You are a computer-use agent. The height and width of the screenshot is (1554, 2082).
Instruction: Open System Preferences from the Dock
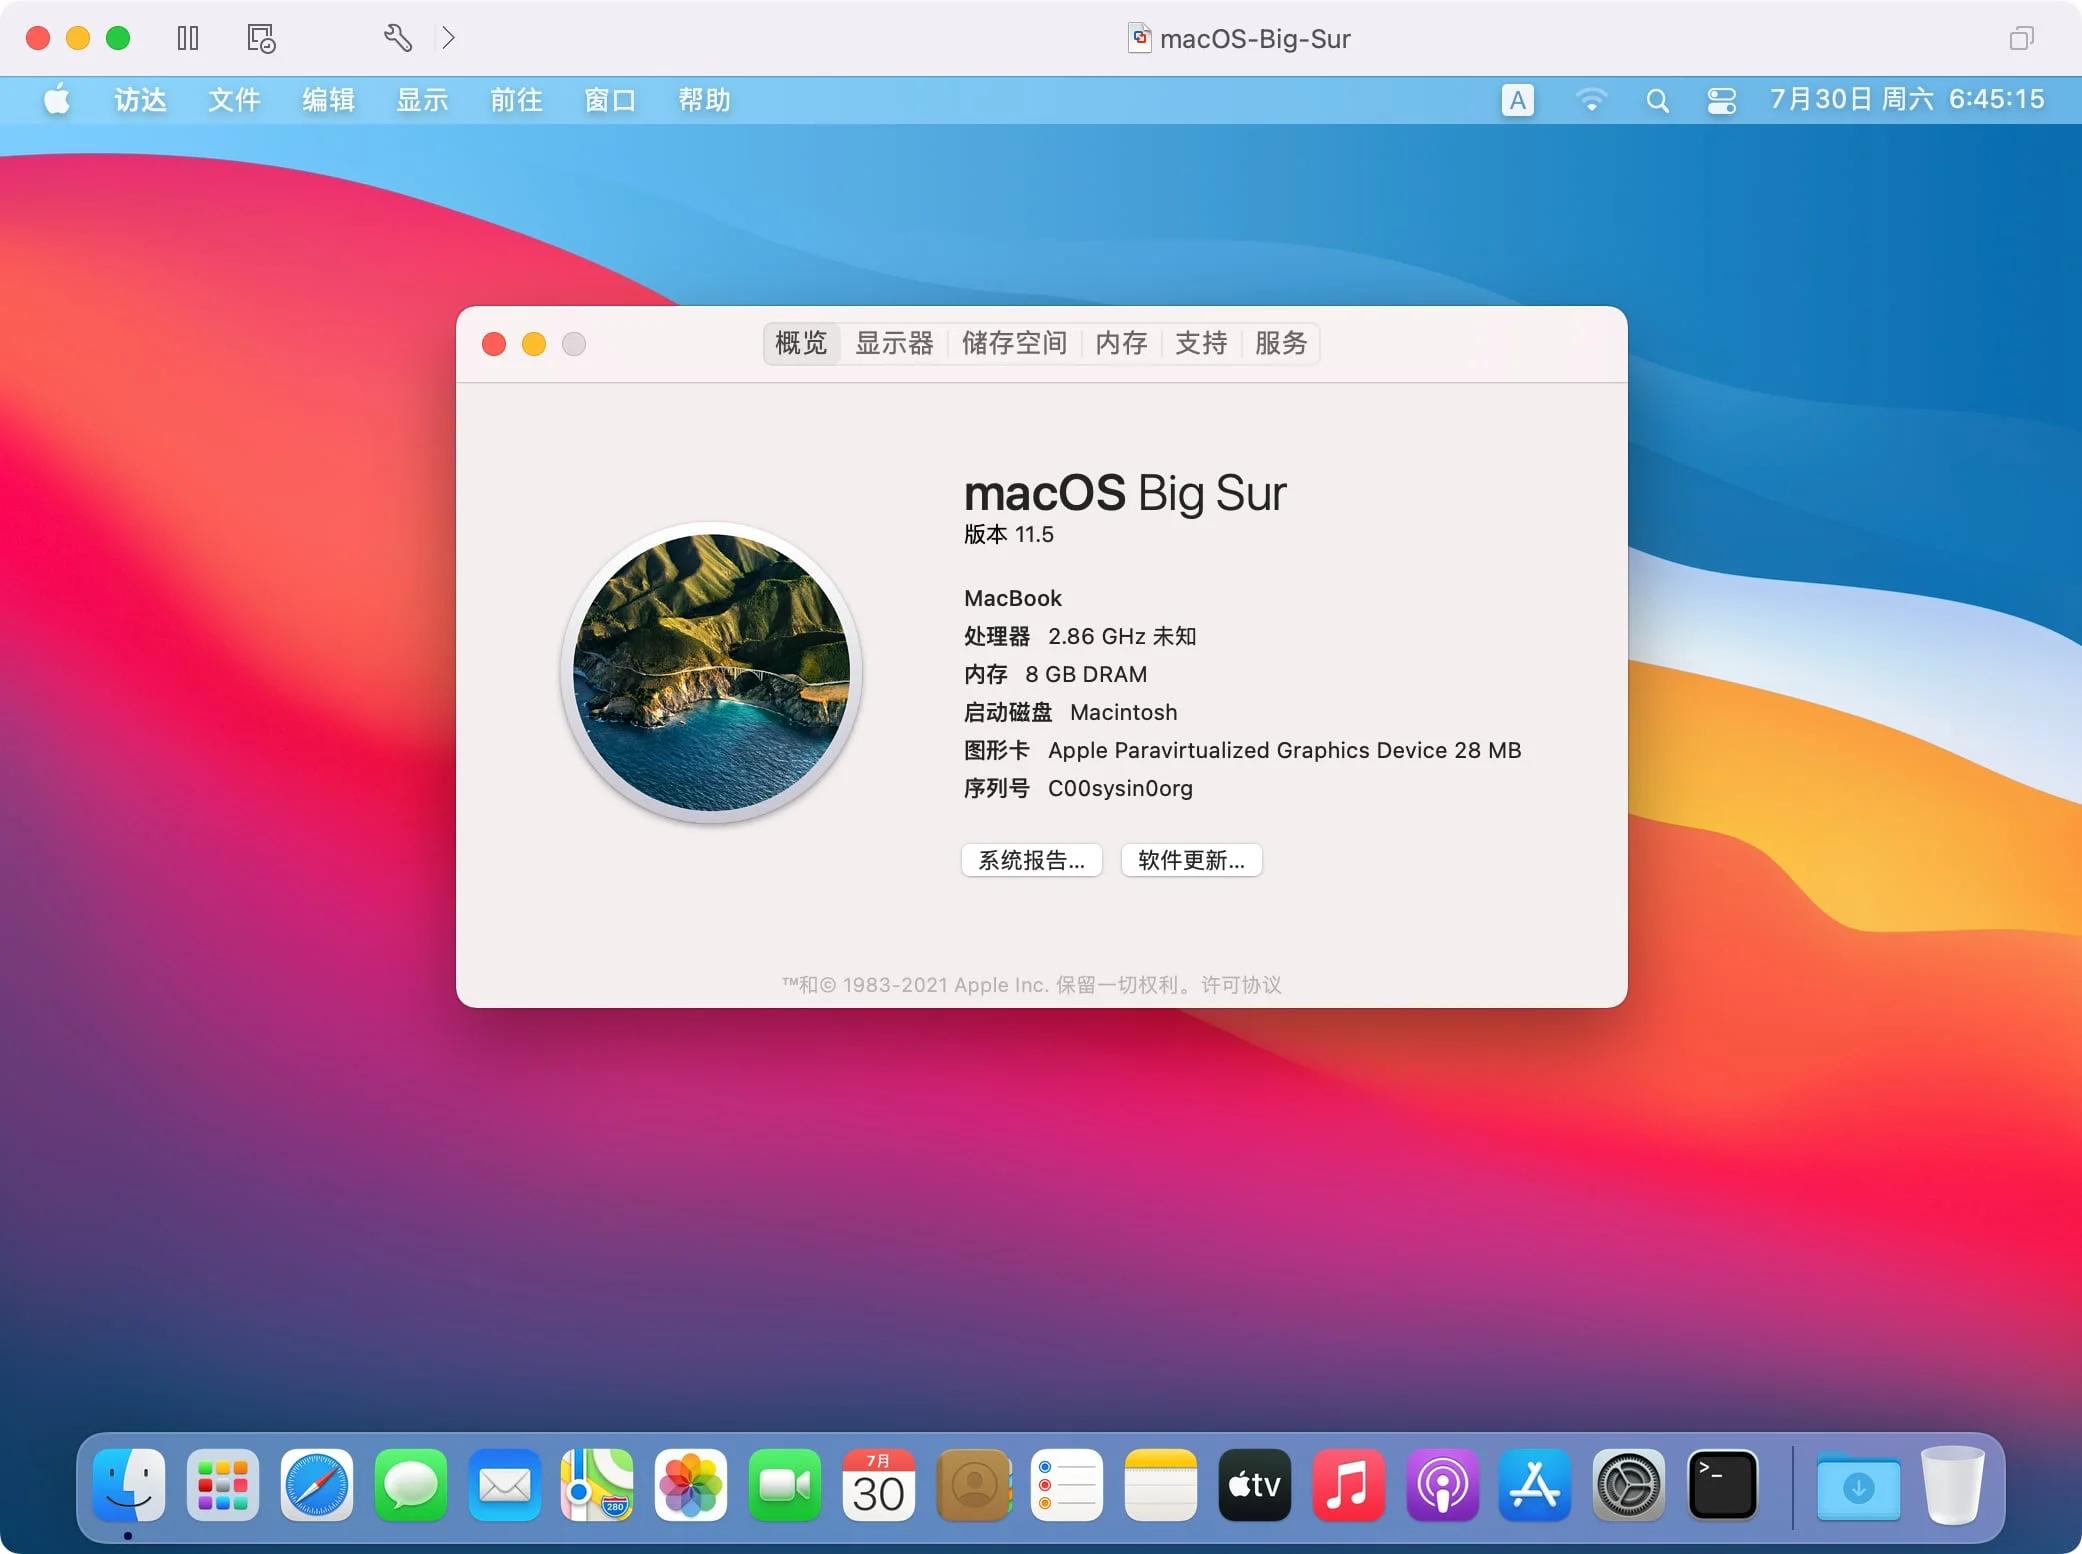tap(1629, 1486)
